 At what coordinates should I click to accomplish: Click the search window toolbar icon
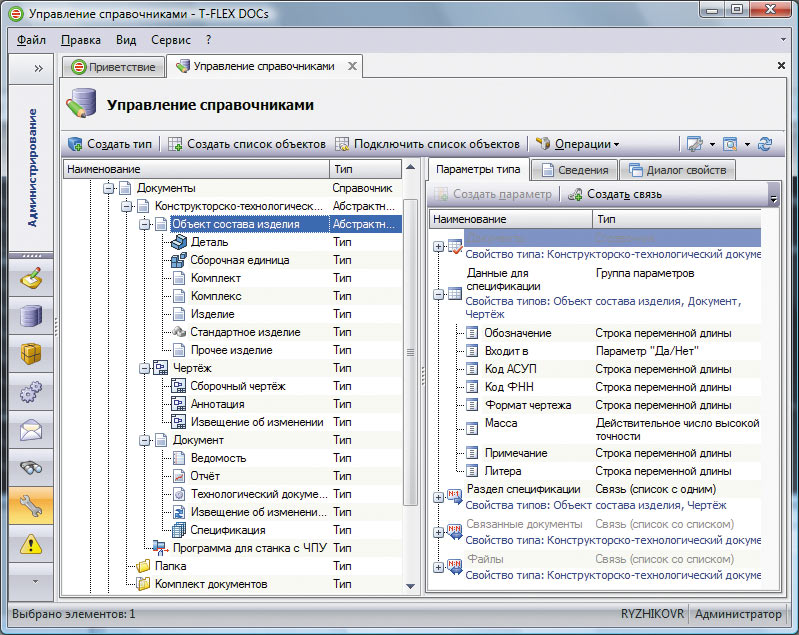730,144
